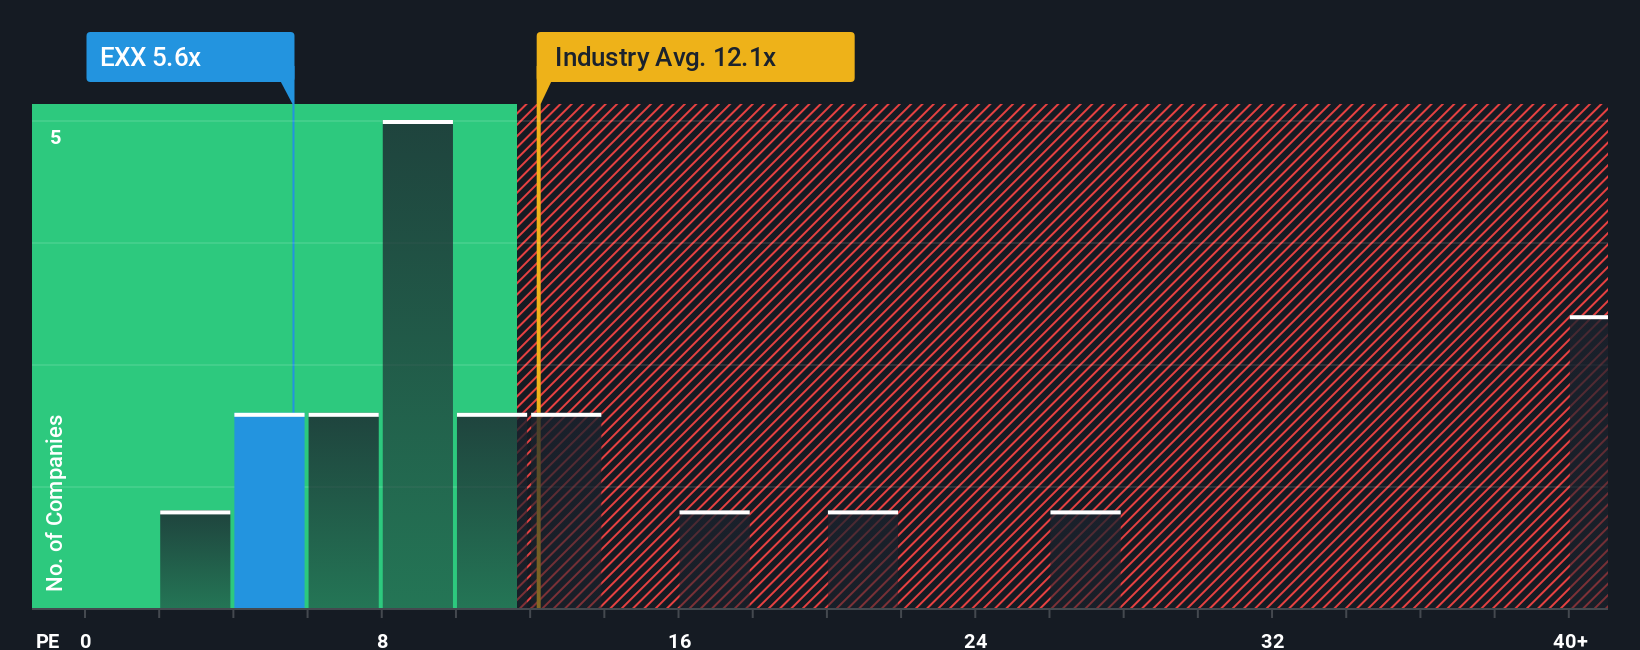Click the '32' x-axis tick label
The width and height of the screenshot is (1640, 650).
click(x=1272, y=640)
